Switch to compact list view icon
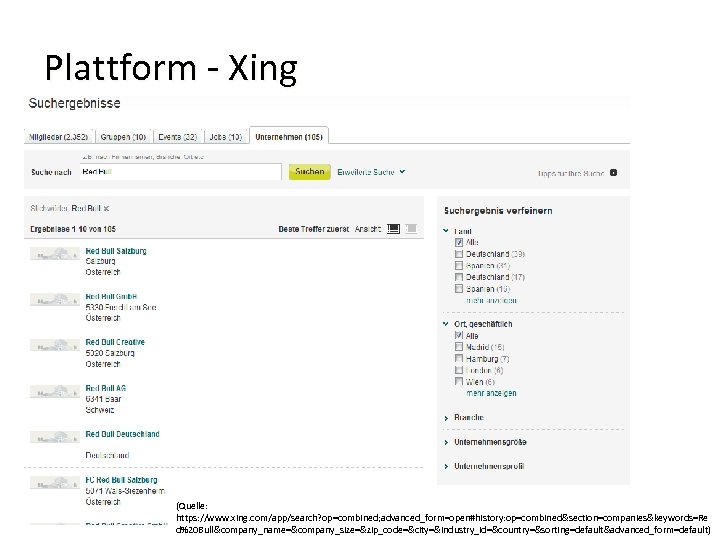 click(411, 229)
